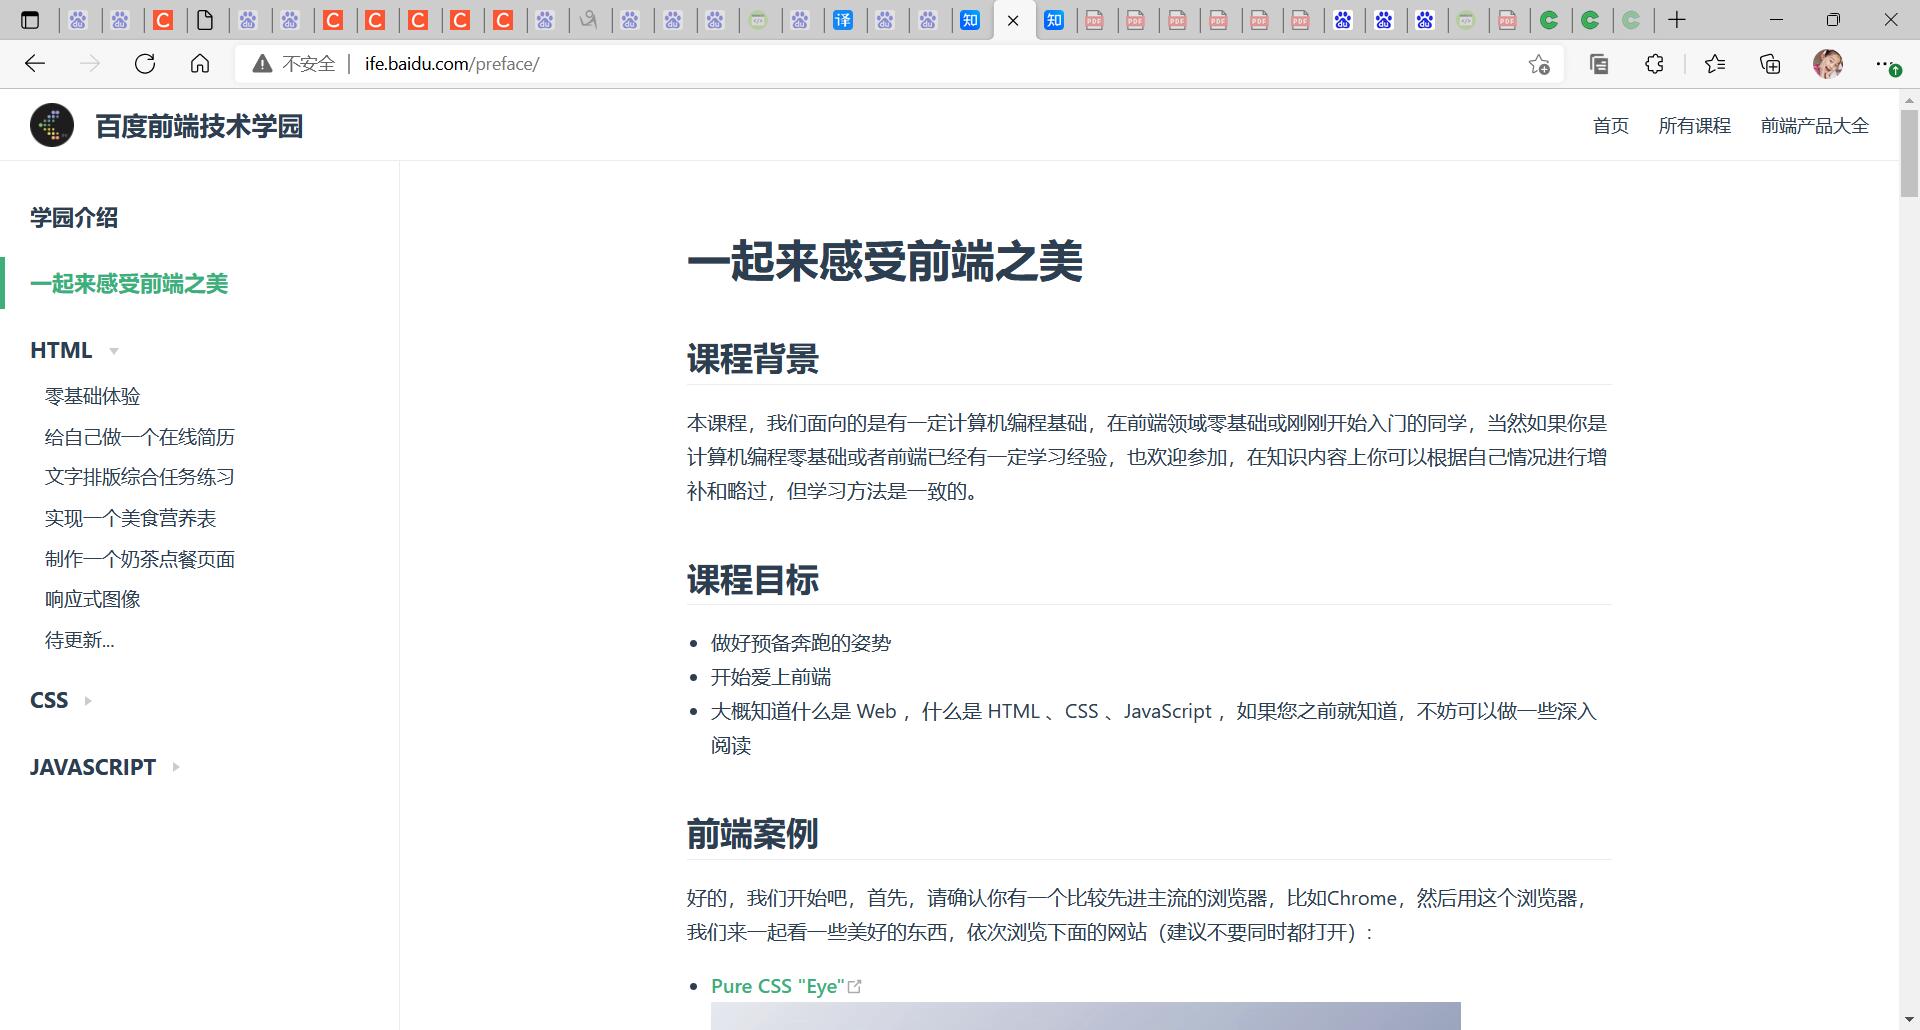
Task: Open 所有课程 from the top bar
Action: [x=1695, y=125]
